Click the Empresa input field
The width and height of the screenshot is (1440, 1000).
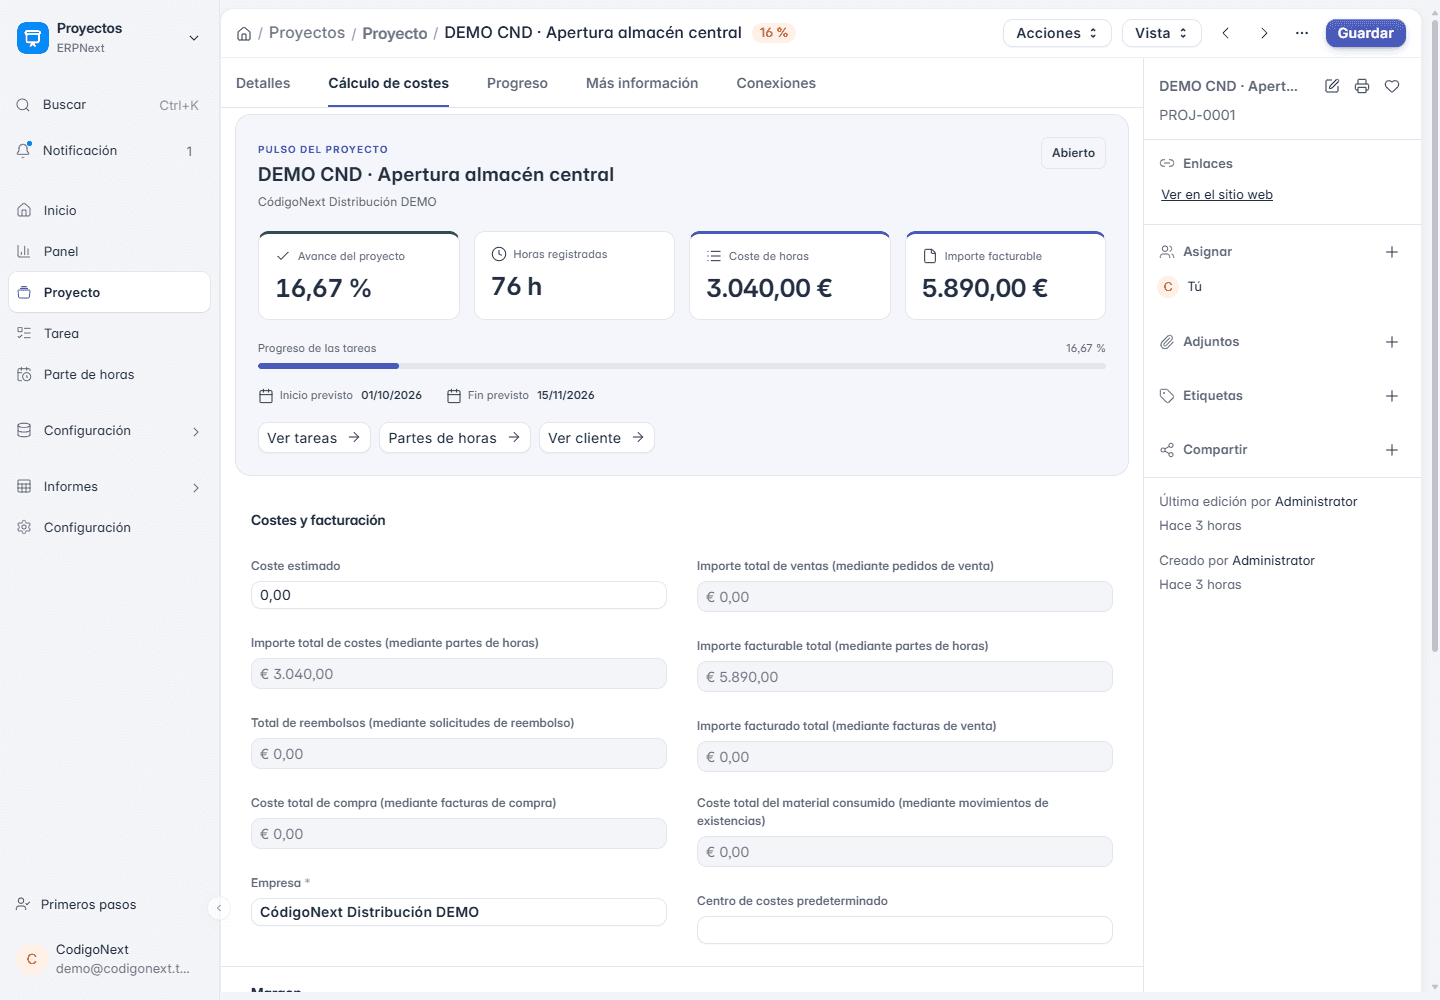click(x=458, y=912)
